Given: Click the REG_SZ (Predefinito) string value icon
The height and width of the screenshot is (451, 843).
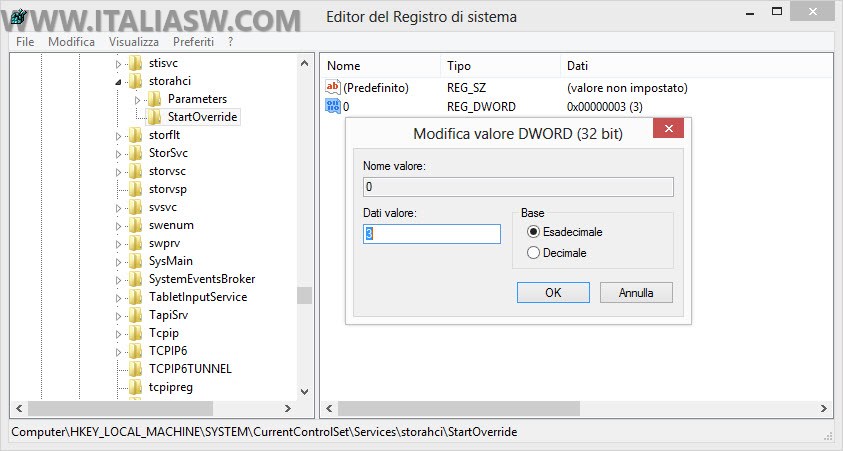Looking at the screenshot, I should [x=333, y=88].
